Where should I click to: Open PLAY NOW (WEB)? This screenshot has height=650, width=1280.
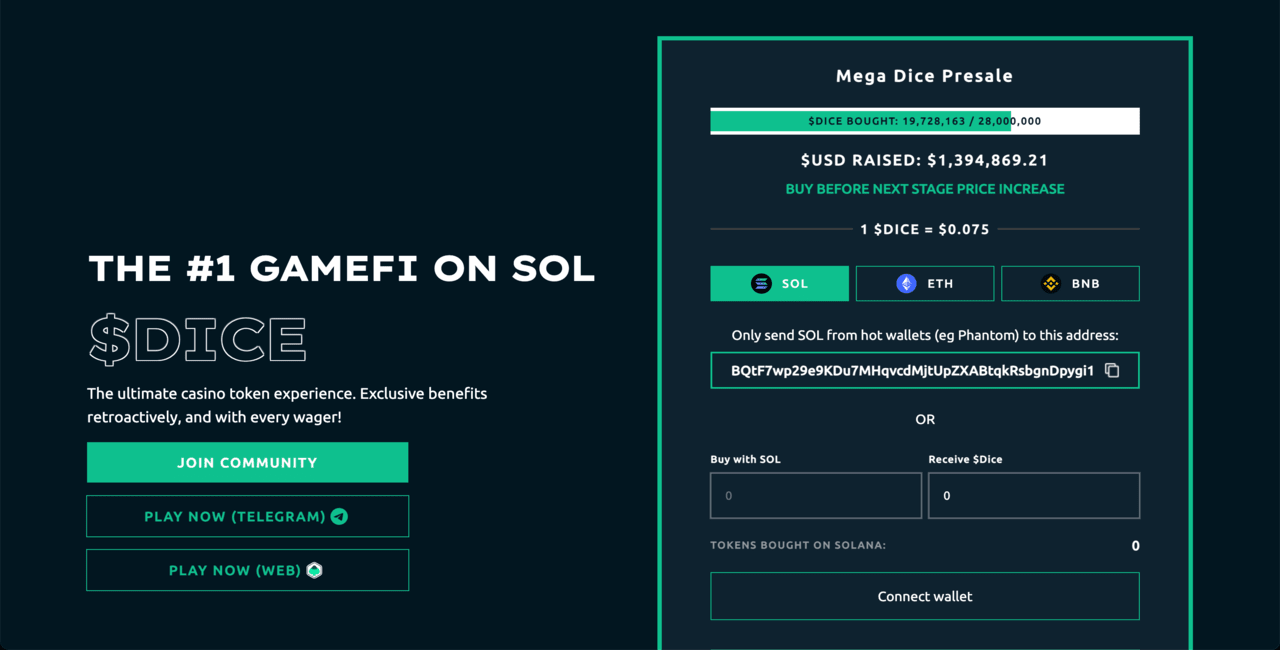coord(247,570)
